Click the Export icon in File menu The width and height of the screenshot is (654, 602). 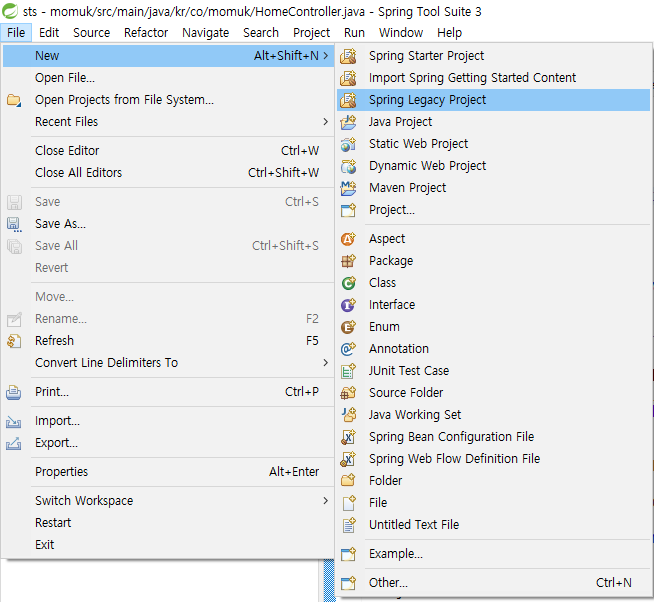tap(14, 443)
